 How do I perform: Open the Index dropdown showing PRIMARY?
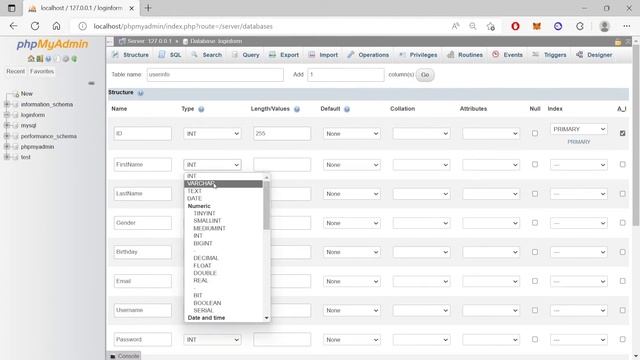pos(578,129)
